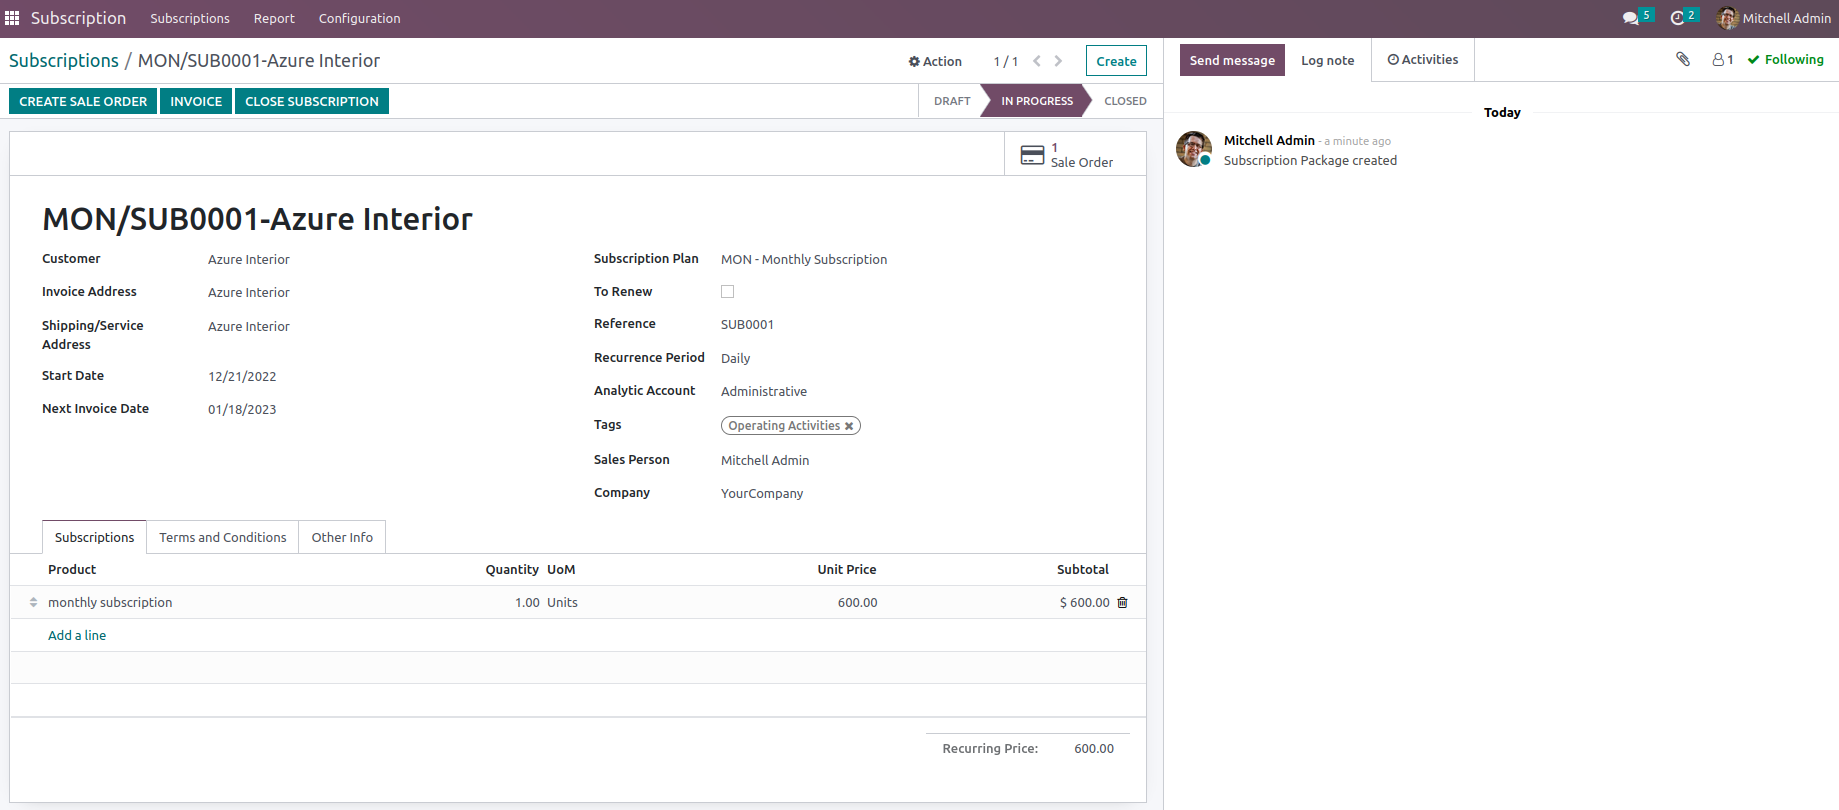1839x810 pixels.
Task: Click Add a line link
Action: click(77, 635)
